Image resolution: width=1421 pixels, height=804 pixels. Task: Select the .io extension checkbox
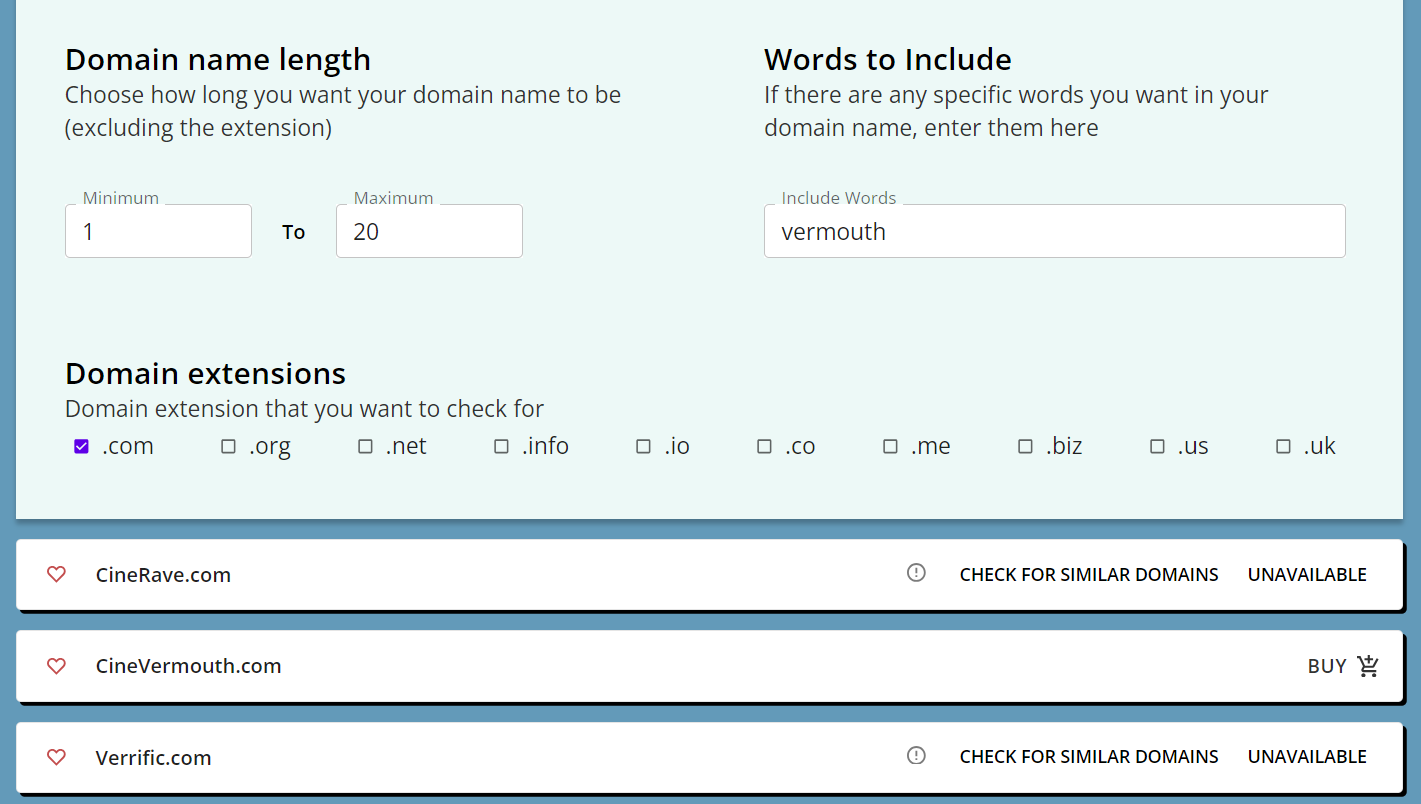[643, 447]
